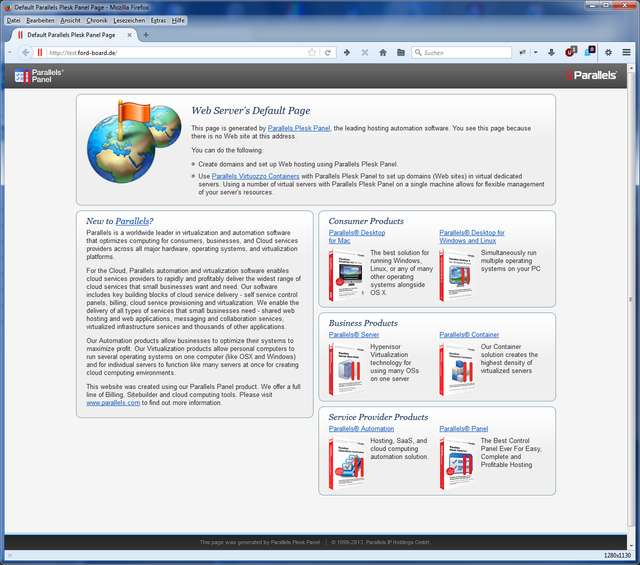
Task: Visit the www.parallels.com link
Action: (113, 403)
